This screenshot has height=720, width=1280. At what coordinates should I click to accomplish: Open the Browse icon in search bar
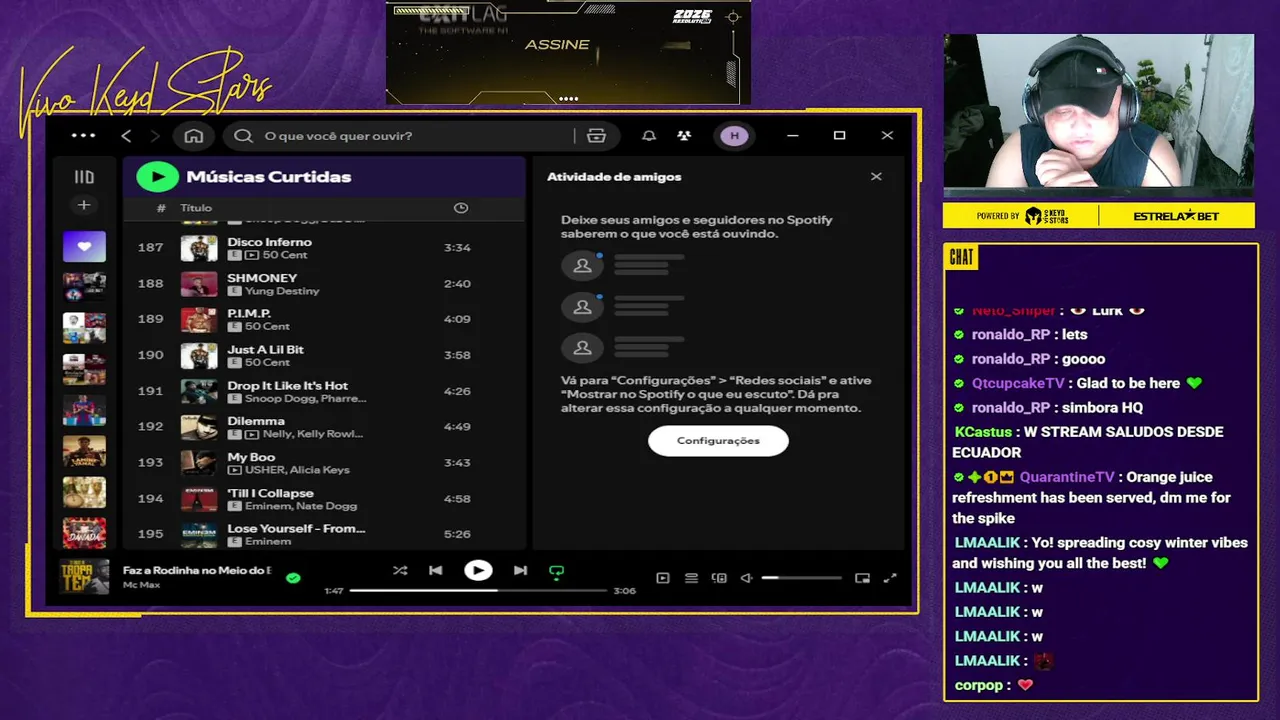click(x=597, y=136)
